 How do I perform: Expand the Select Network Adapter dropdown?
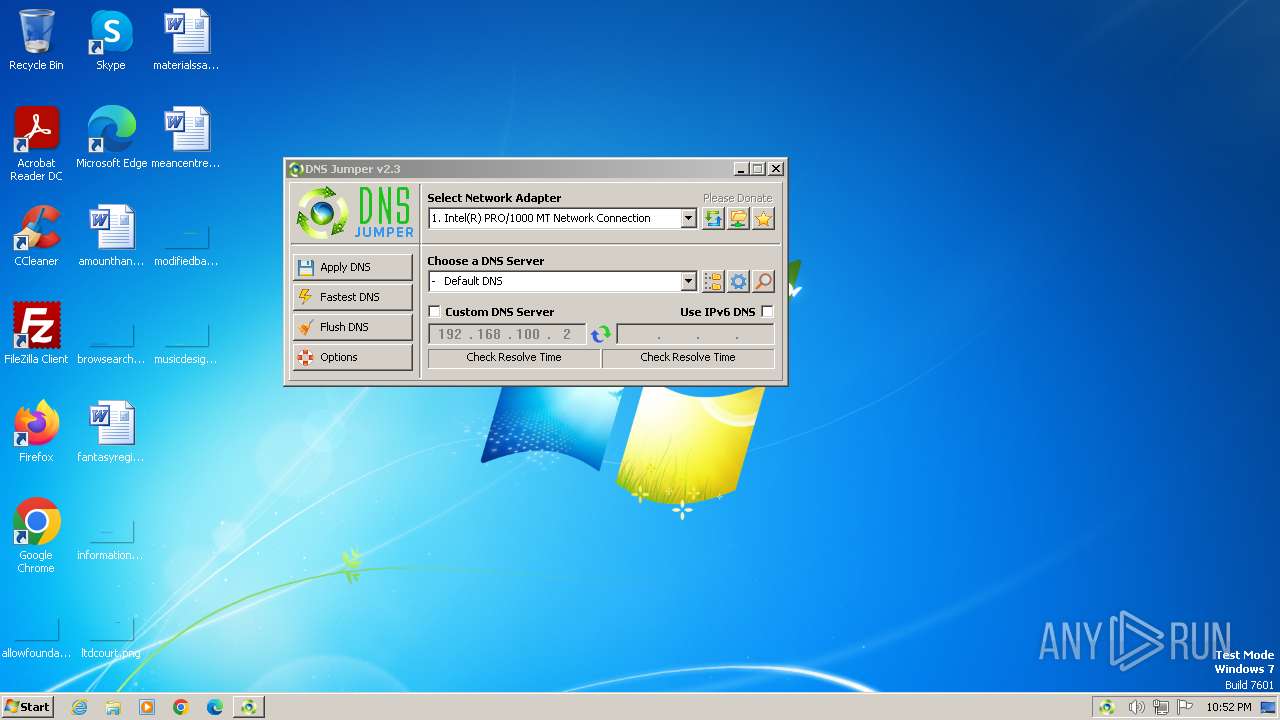[x=688, y=218]
